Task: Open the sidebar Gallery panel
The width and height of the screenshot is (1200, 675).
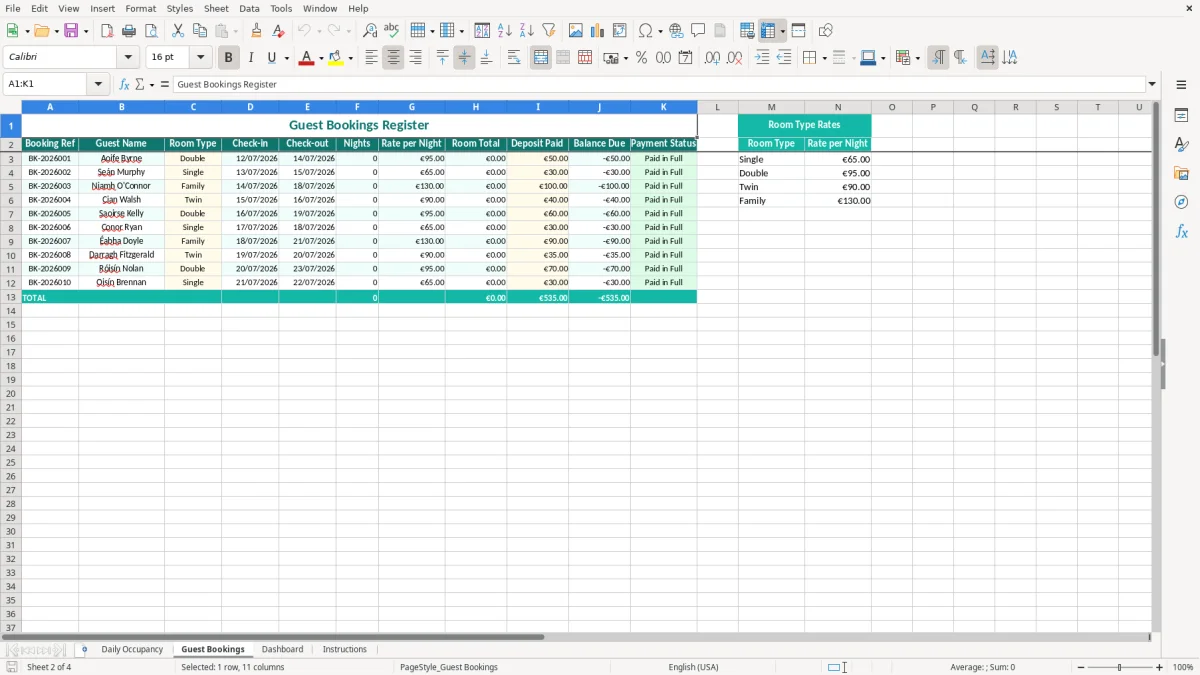Action: tap(1181, 173)
